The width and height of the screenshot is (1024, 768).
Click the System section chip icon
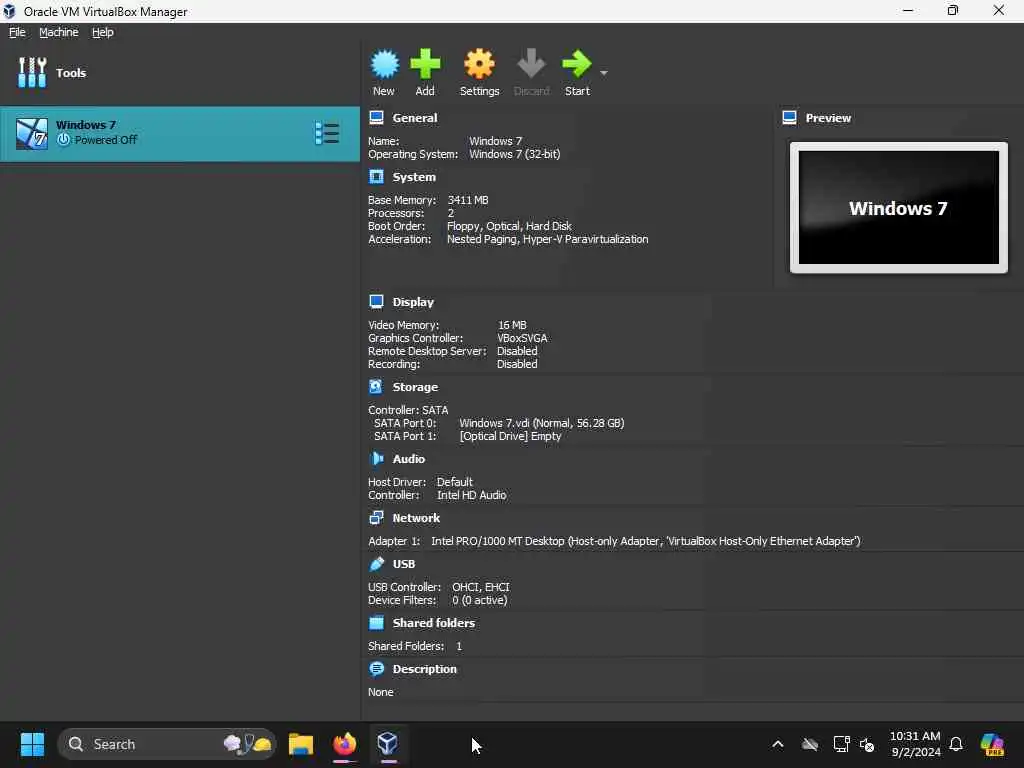(x=376, y=177)
